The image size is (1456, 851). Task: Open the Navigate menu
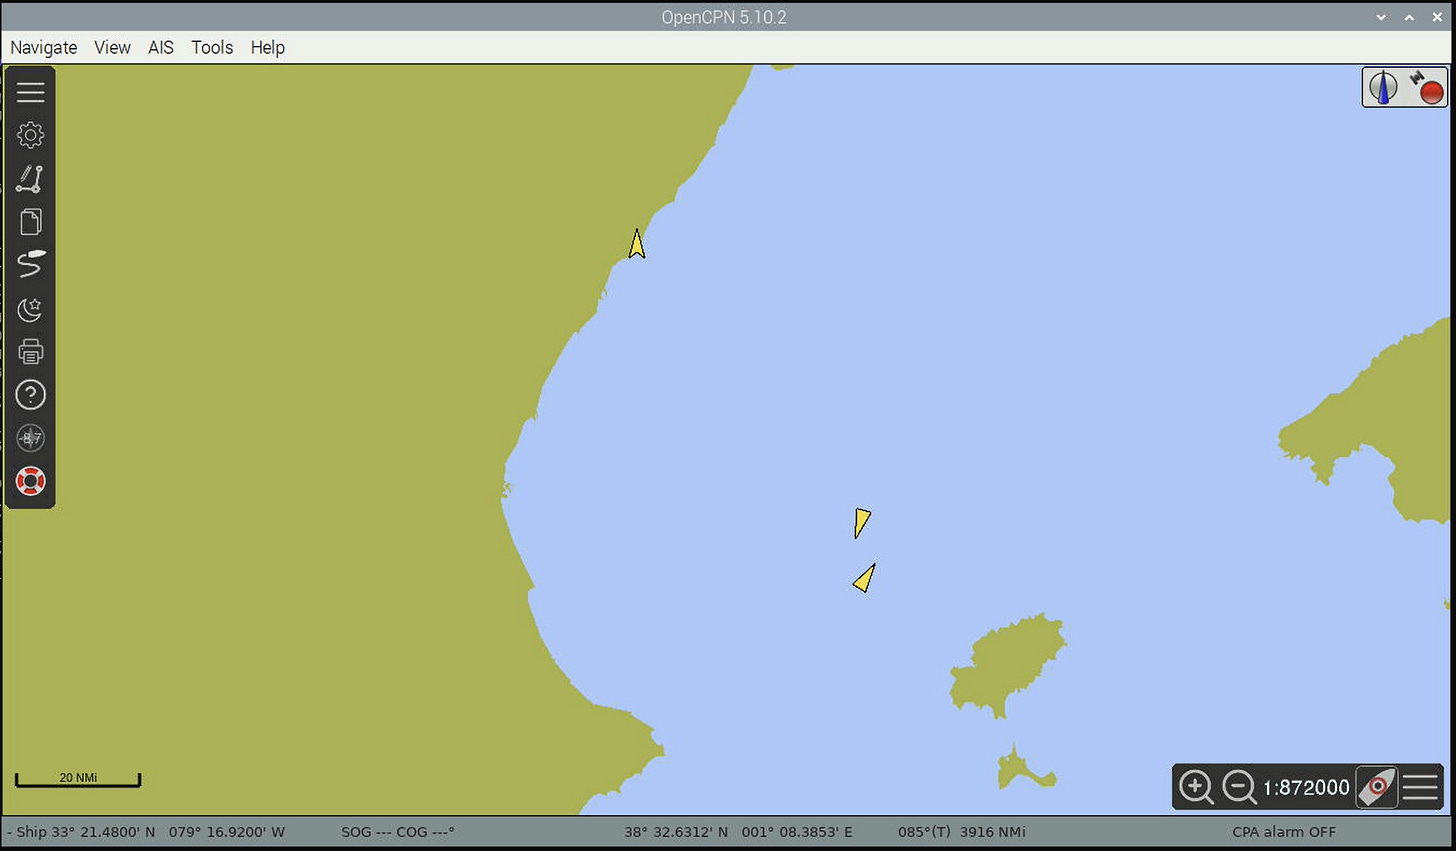[x=43, y=47]
